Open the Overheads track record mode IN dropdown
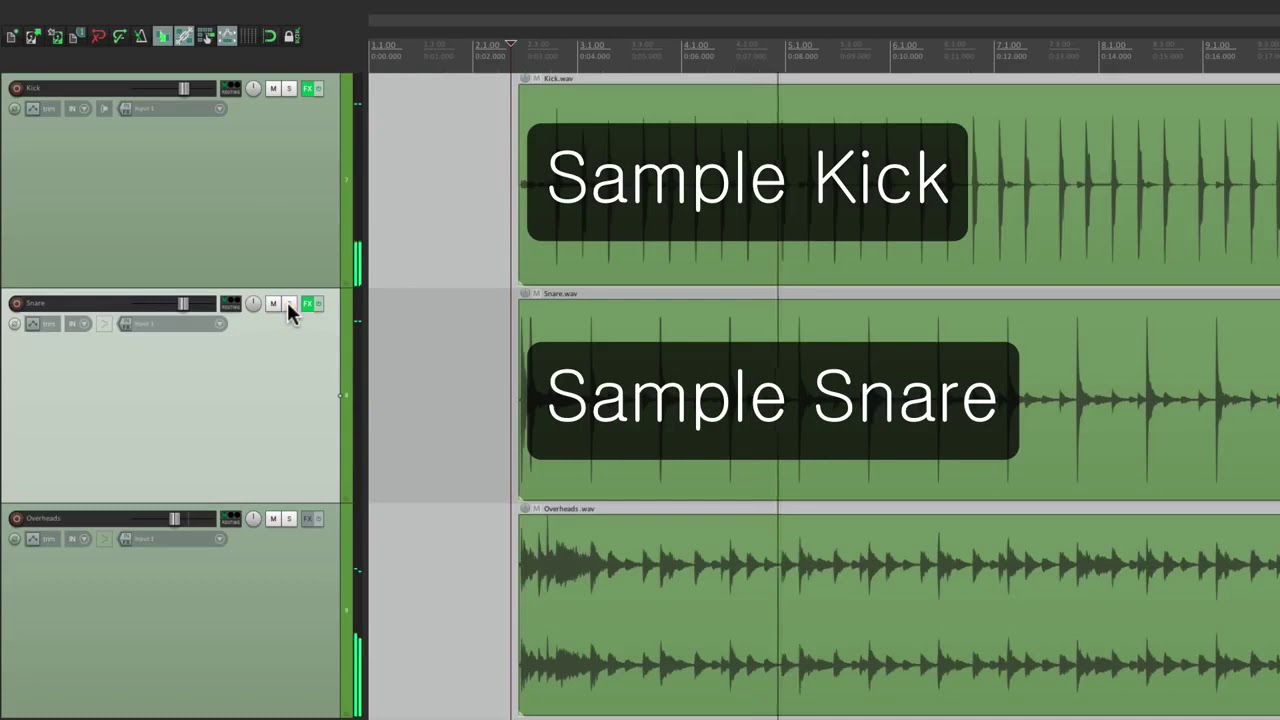The image size is (1280, 720). pos(78,538)
